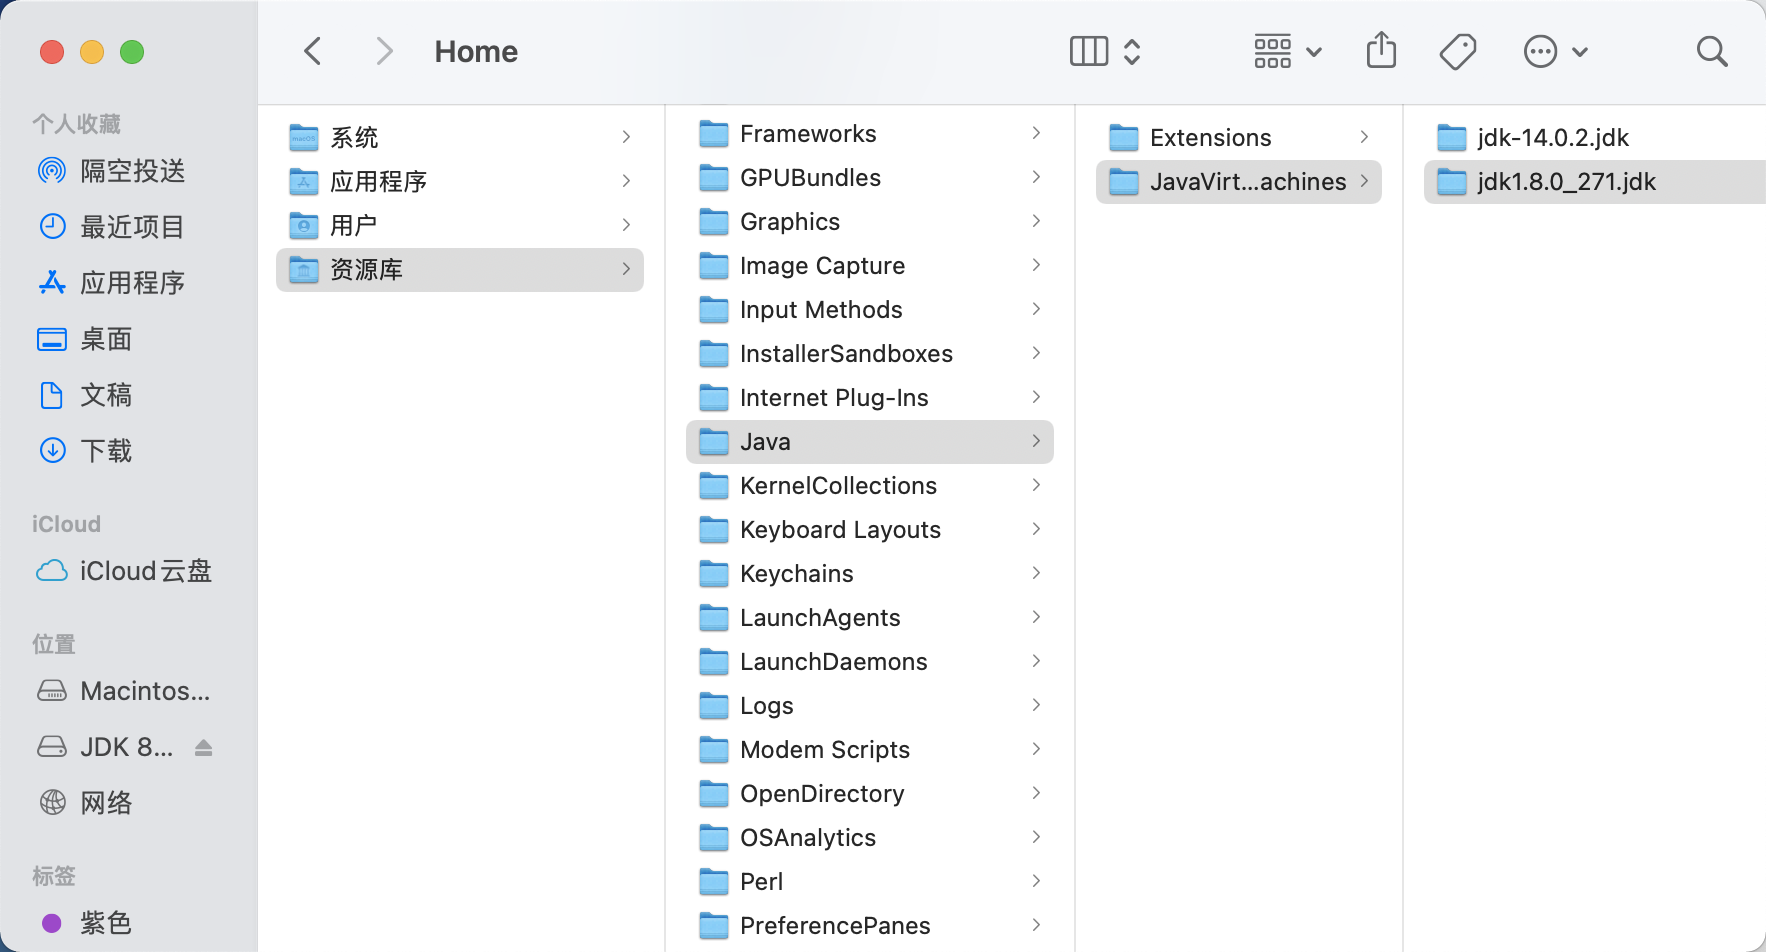Select the jdk-14.0.2.jdk folder
The width and height of the screenshot is (1766, 952).
pos(1594,137)
